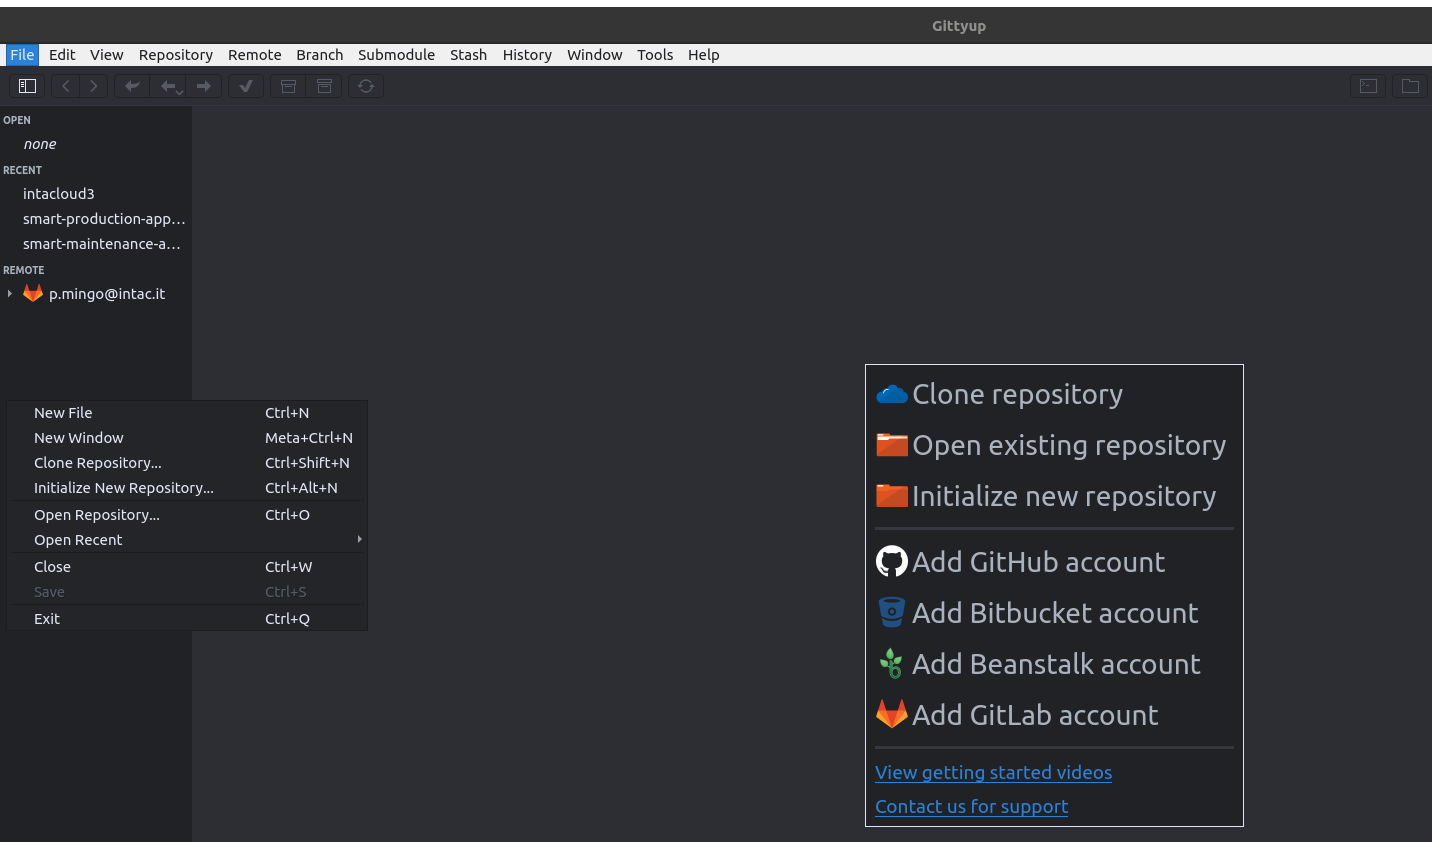
Task: Open the History menu
Action: (527, 55)
